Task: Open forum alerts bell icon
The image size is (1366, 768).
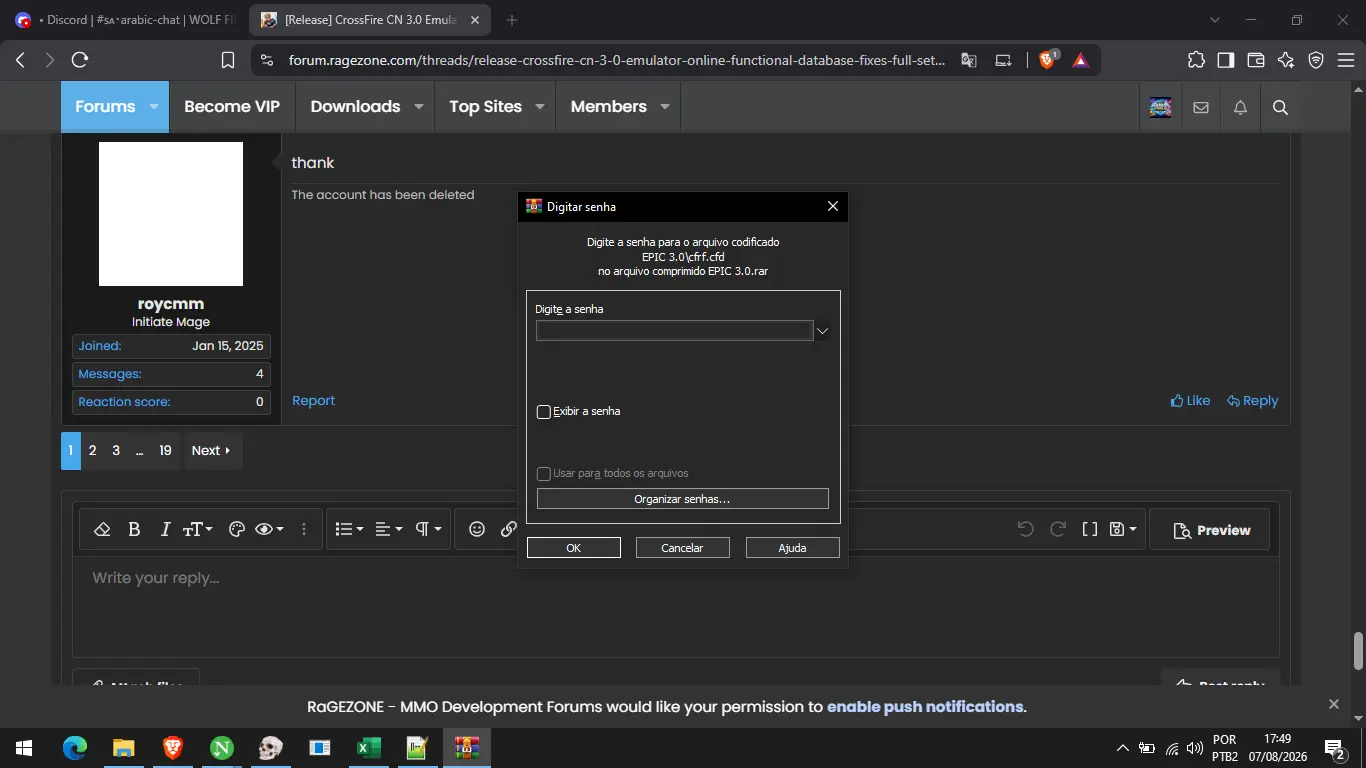Action: tap(1240, 107)
